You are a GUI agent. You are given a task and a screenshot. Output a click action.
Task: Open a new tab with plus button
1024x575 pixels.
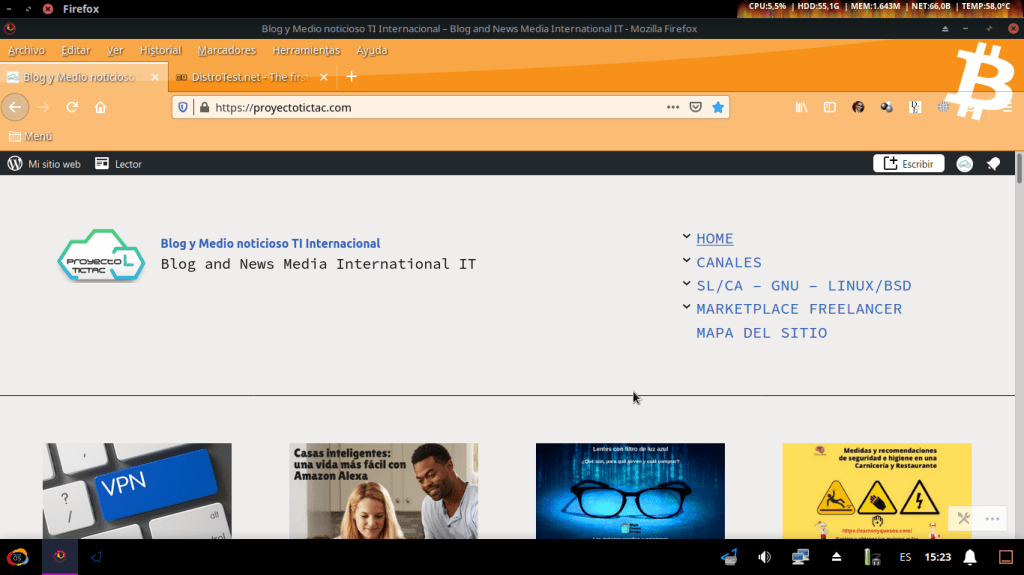(351, 77)
